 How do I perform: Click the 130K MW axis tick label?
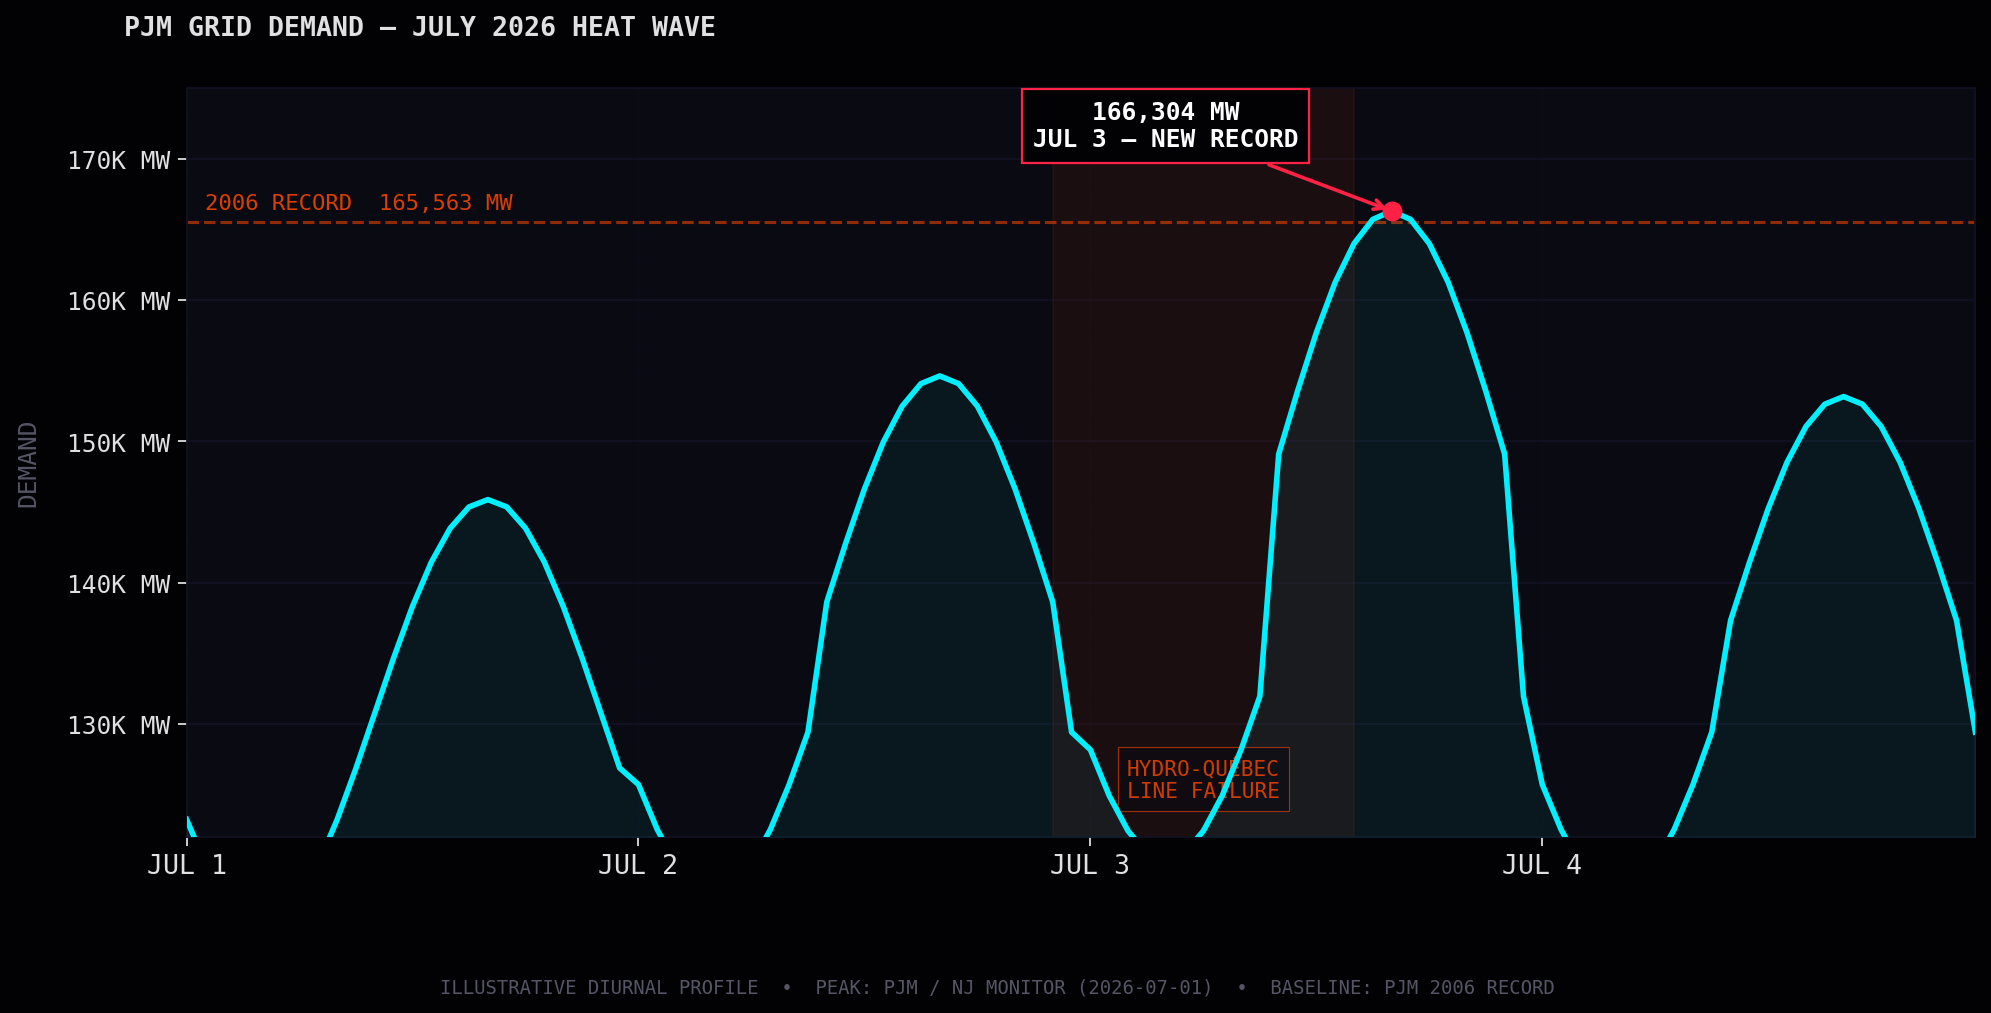coord(119,725)
